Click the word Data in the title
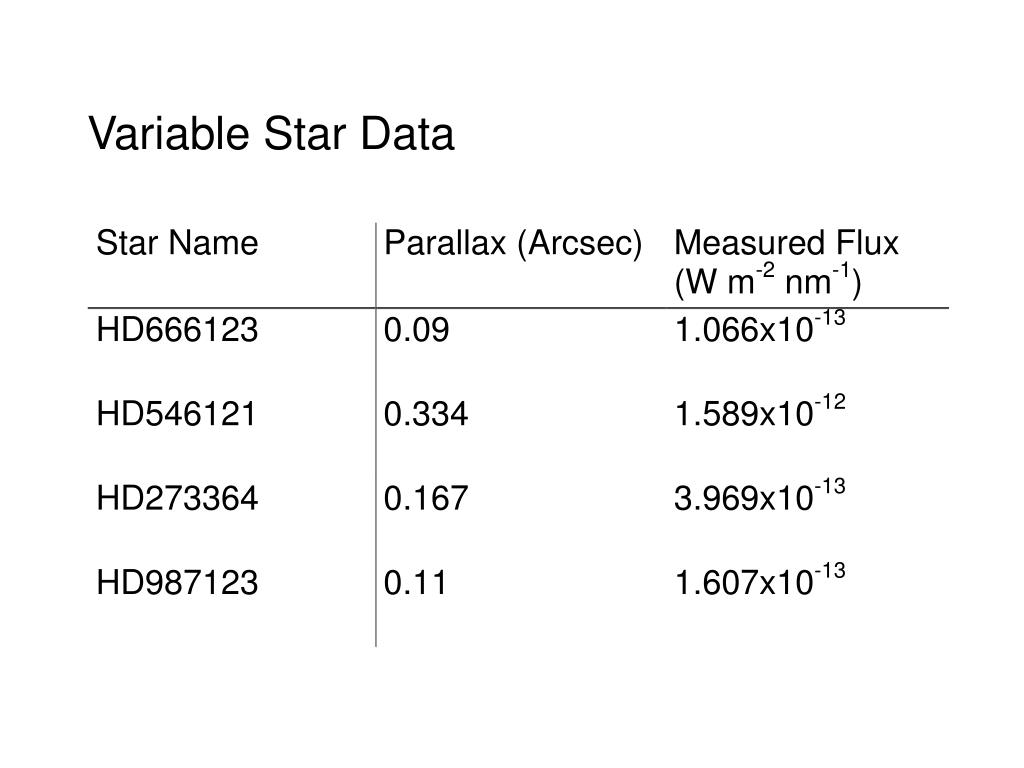Viewport: 1024px width, 768px height. (407, 134)
